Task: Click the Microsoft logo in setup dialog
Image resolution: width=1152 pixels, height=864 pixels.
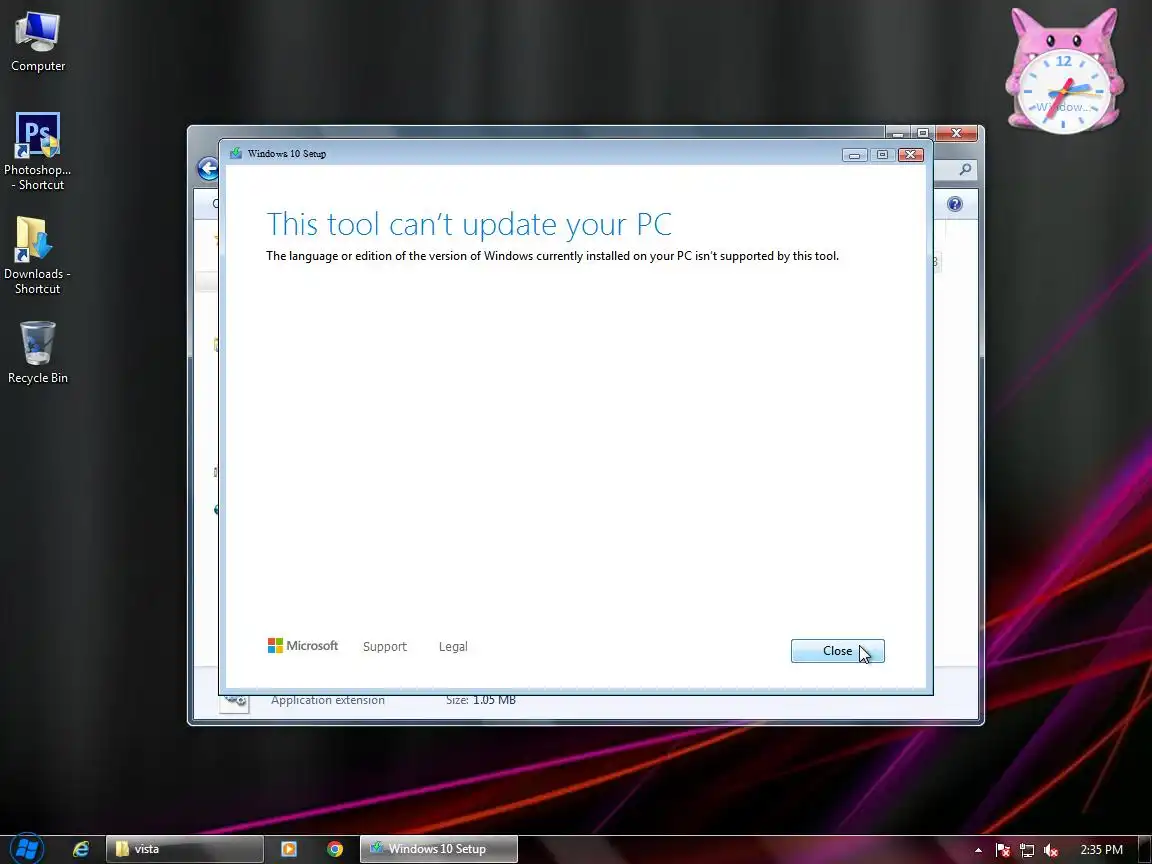Action: pyautogui.click(x=303, y=646)
